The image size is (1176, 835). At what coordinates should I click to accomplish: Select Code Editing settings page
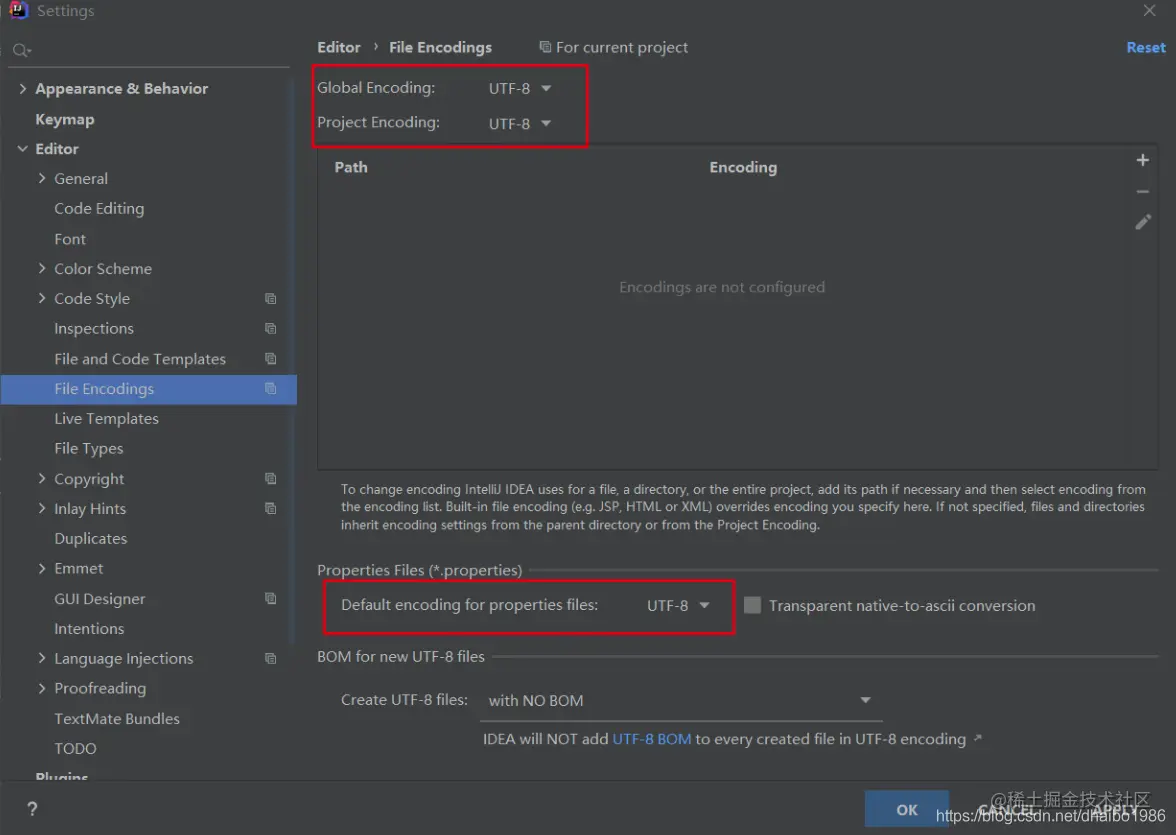point(99,209)
